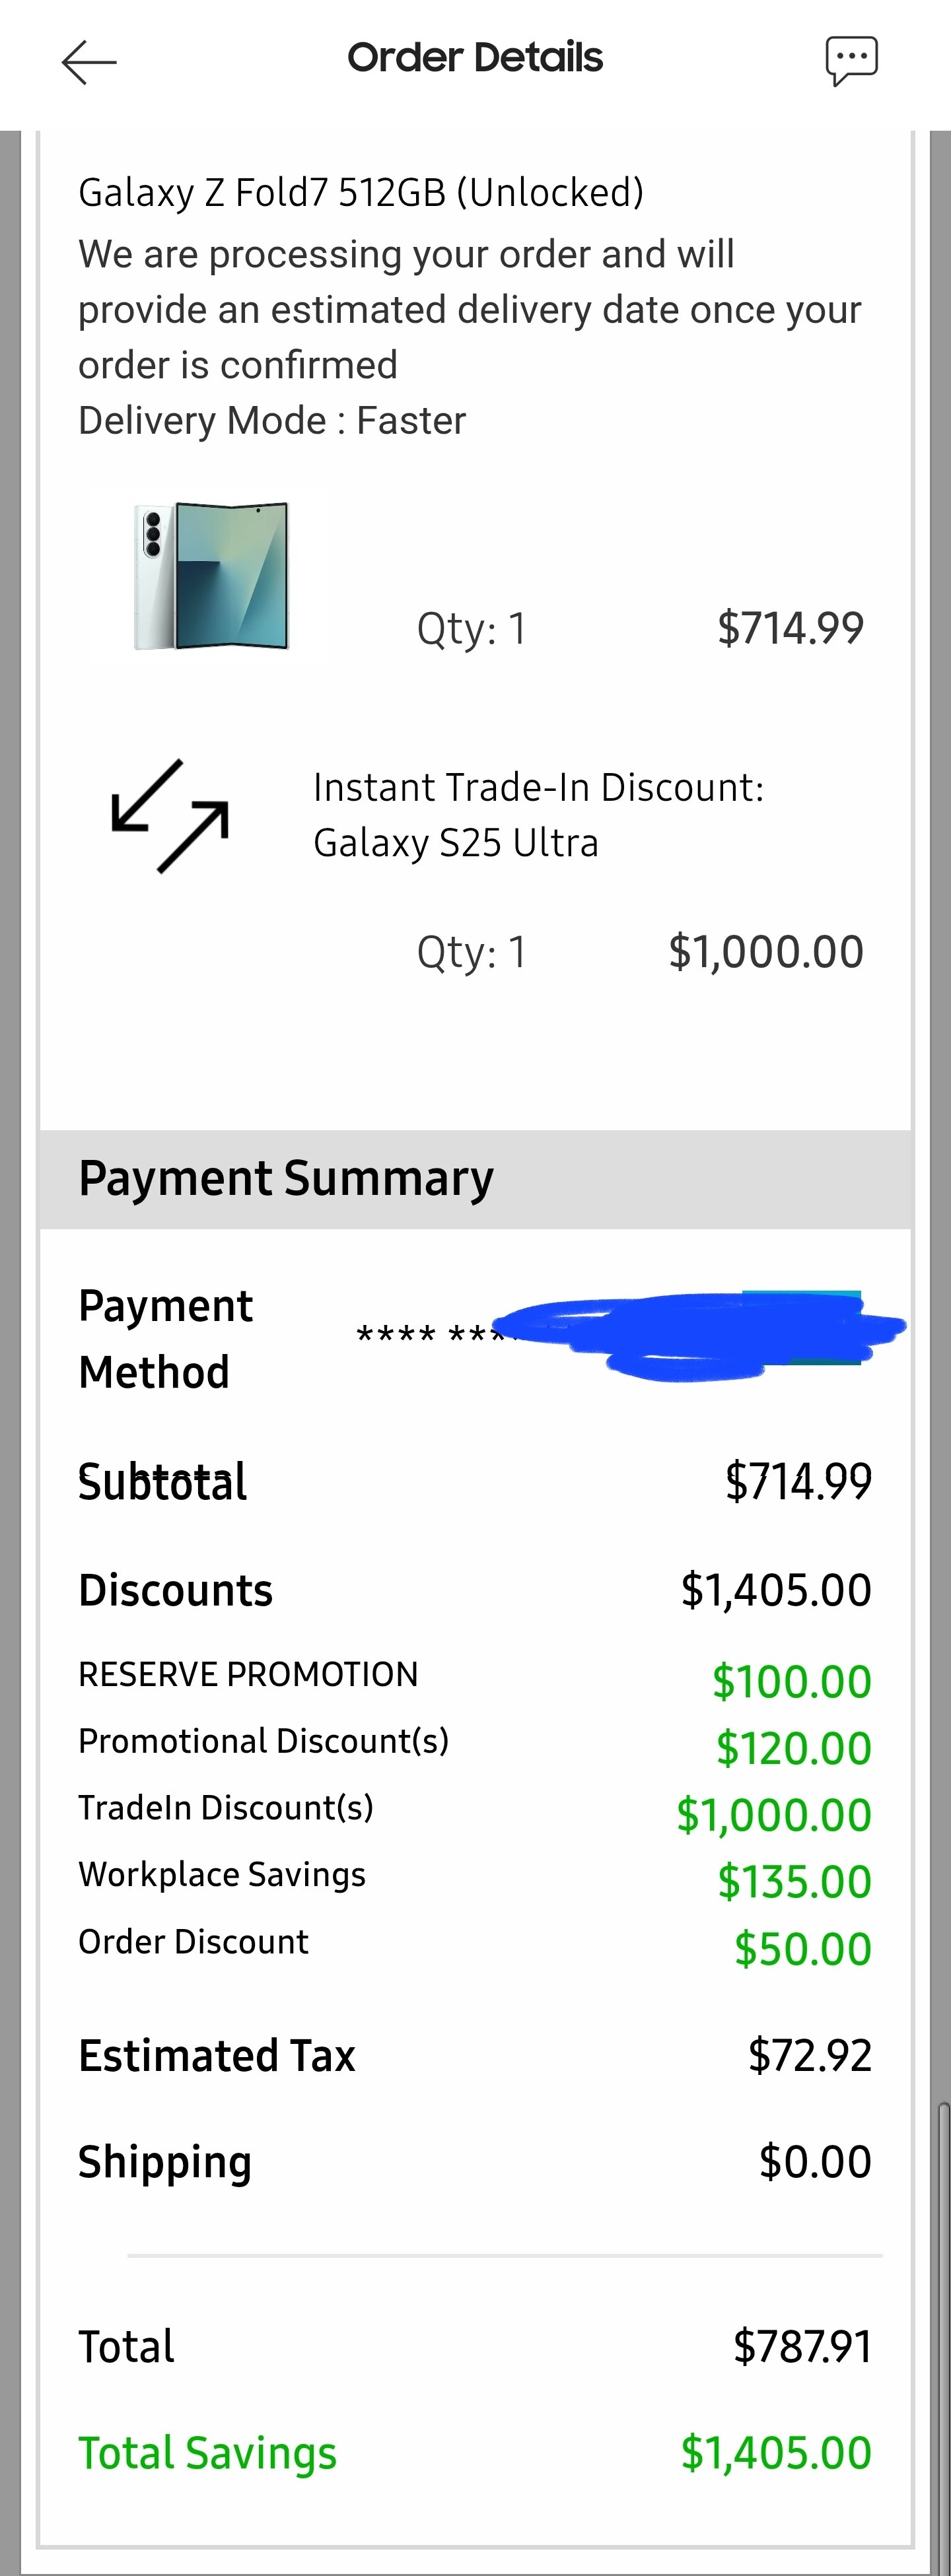This screenshot has width=951, height=2576.
Task: Tap the back arrow icon
Action: point(89,62)
